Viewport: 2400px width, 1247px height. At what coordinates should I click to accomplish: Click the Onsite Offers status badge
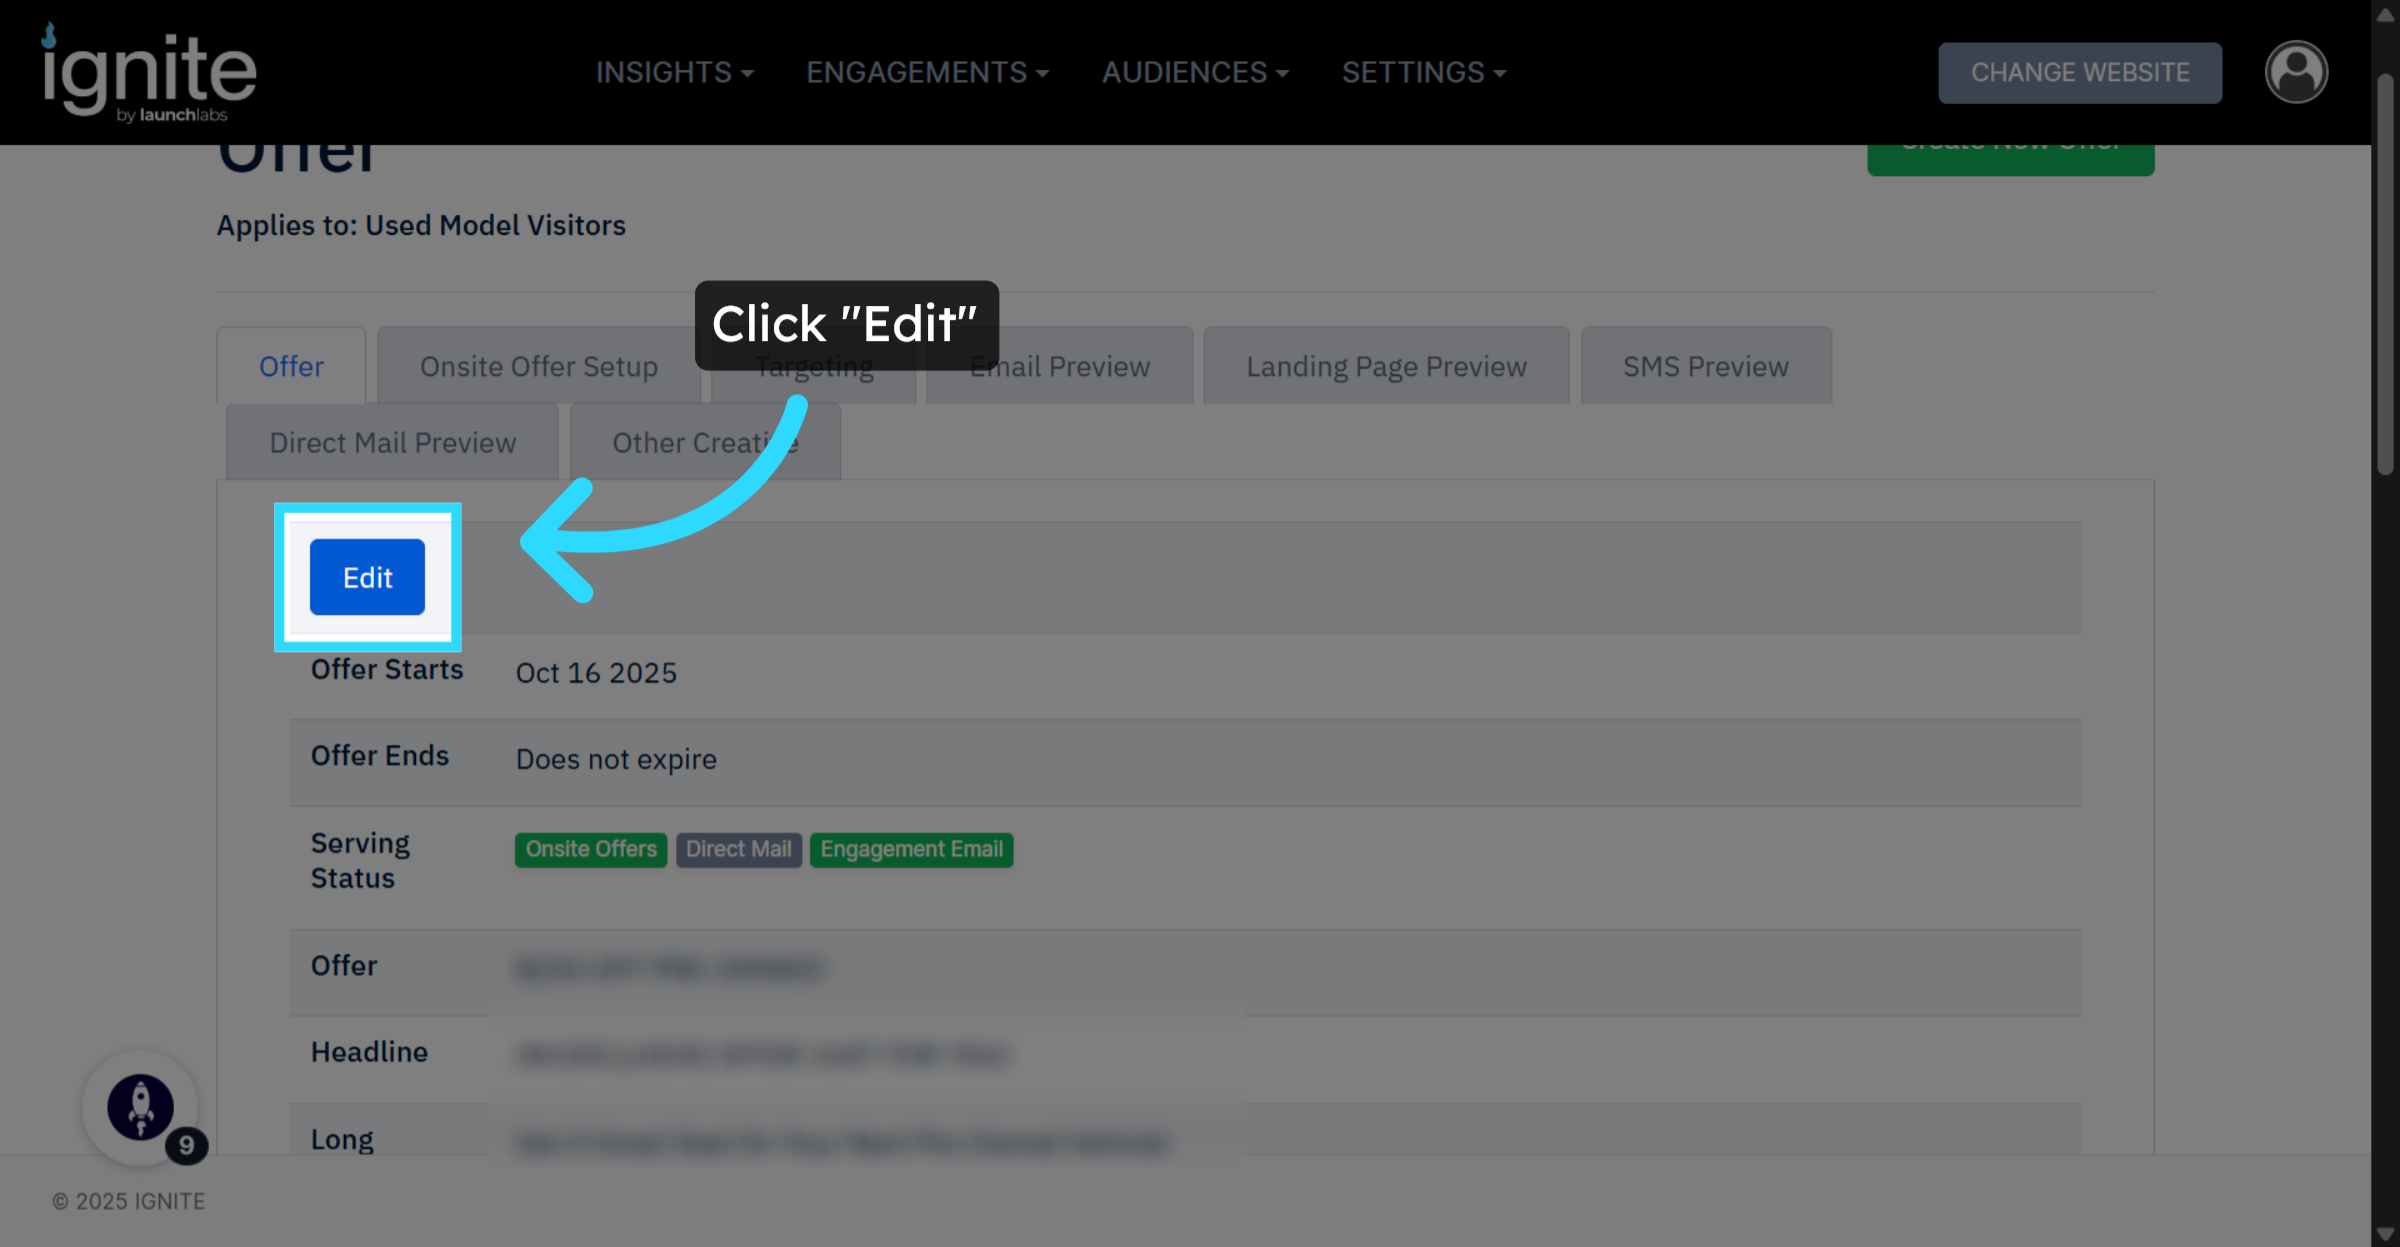tap(590, 849)
